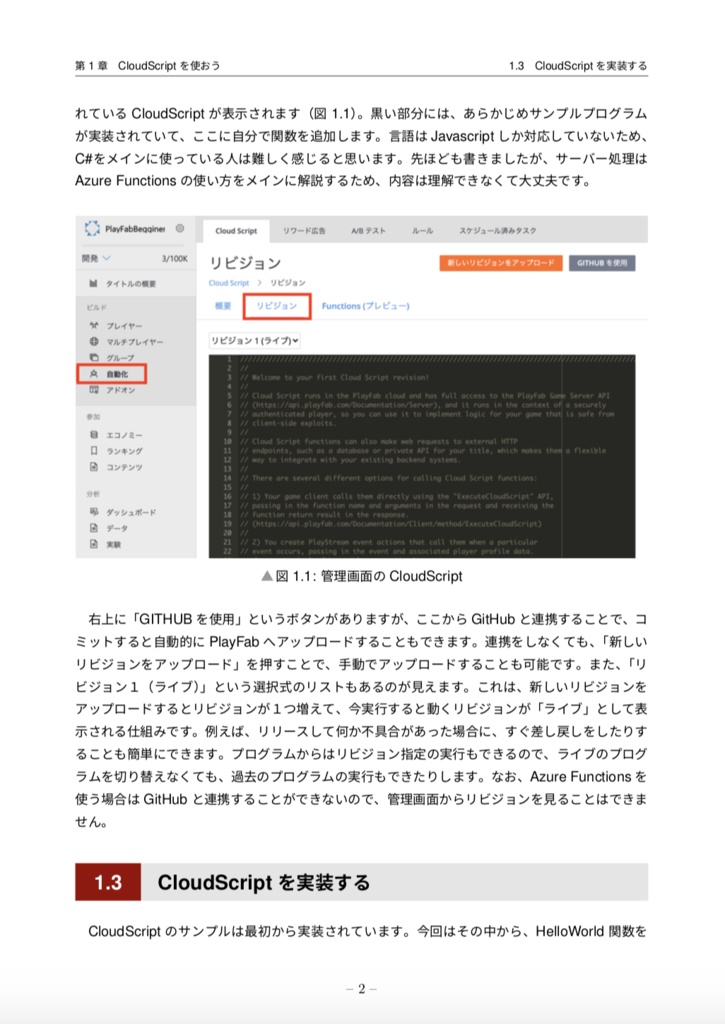
Task: Open the マルチプレイヤー sidebar entry
Action: point(135,342)
